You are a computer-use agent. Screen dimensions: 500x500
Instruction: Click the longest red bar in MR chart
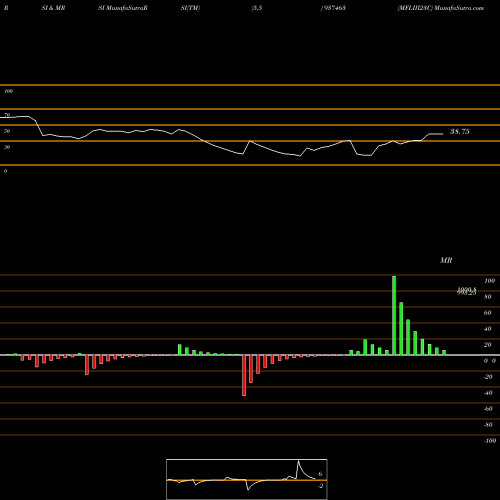[x=244, y=375]
